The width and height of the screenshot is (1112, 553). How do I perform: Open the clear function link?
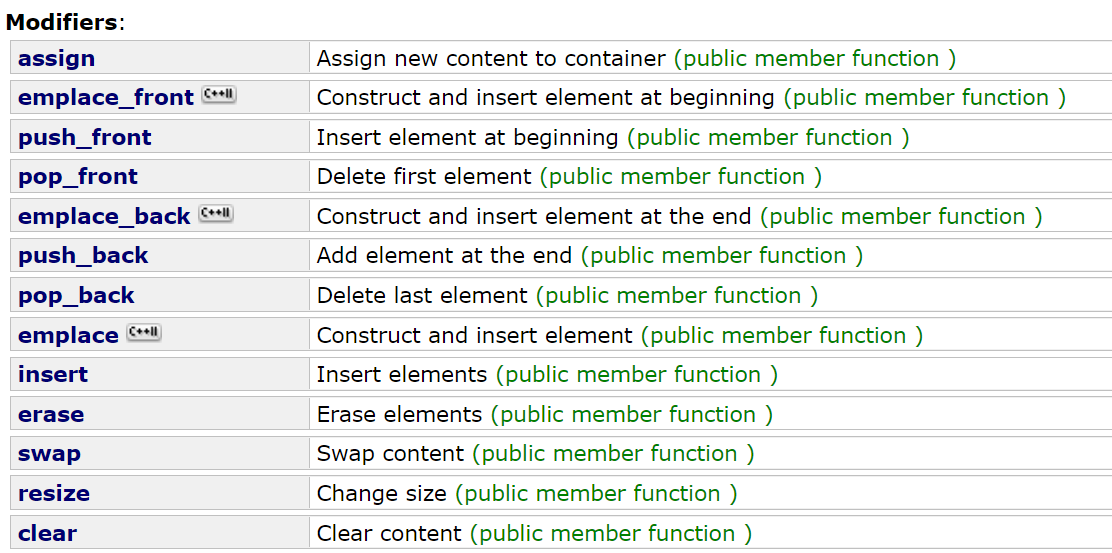coord(47,534)
